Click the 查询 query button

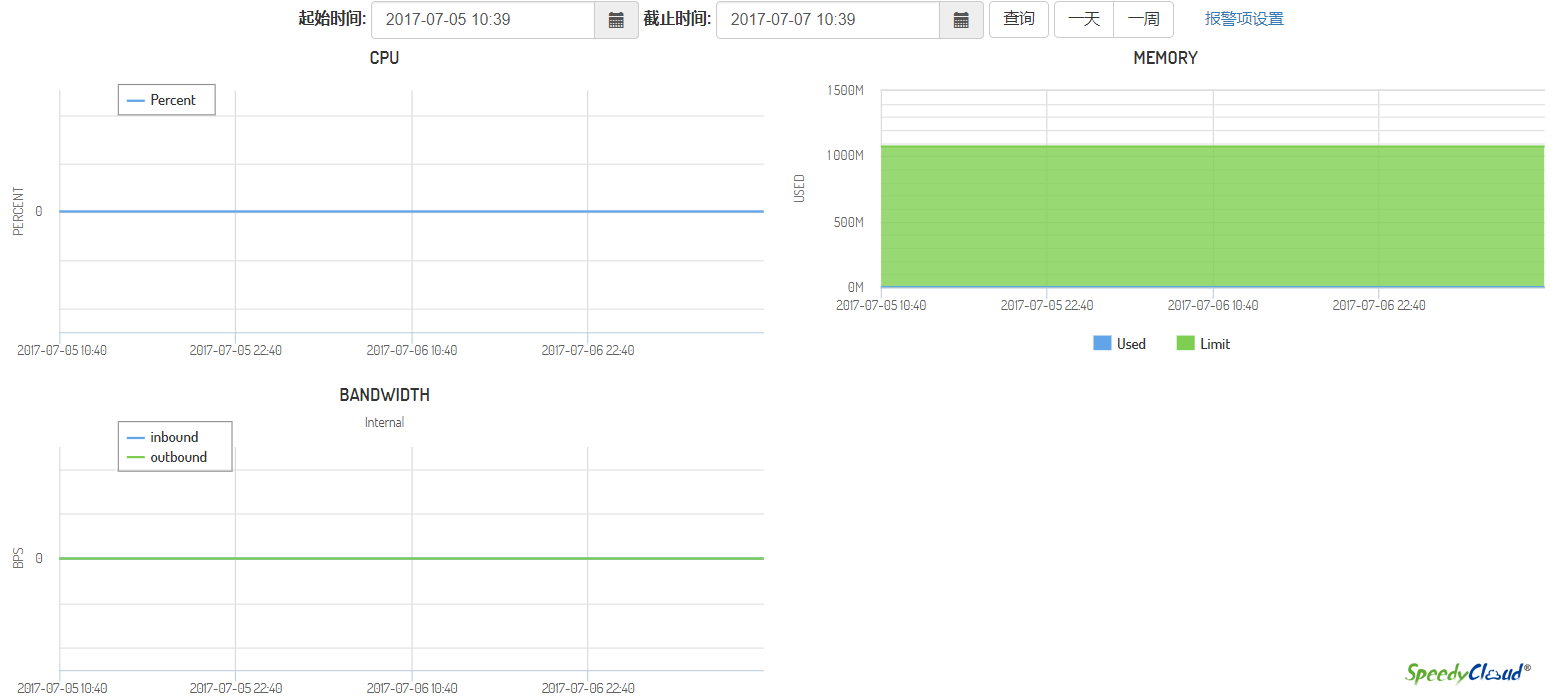click(1019, 20)
